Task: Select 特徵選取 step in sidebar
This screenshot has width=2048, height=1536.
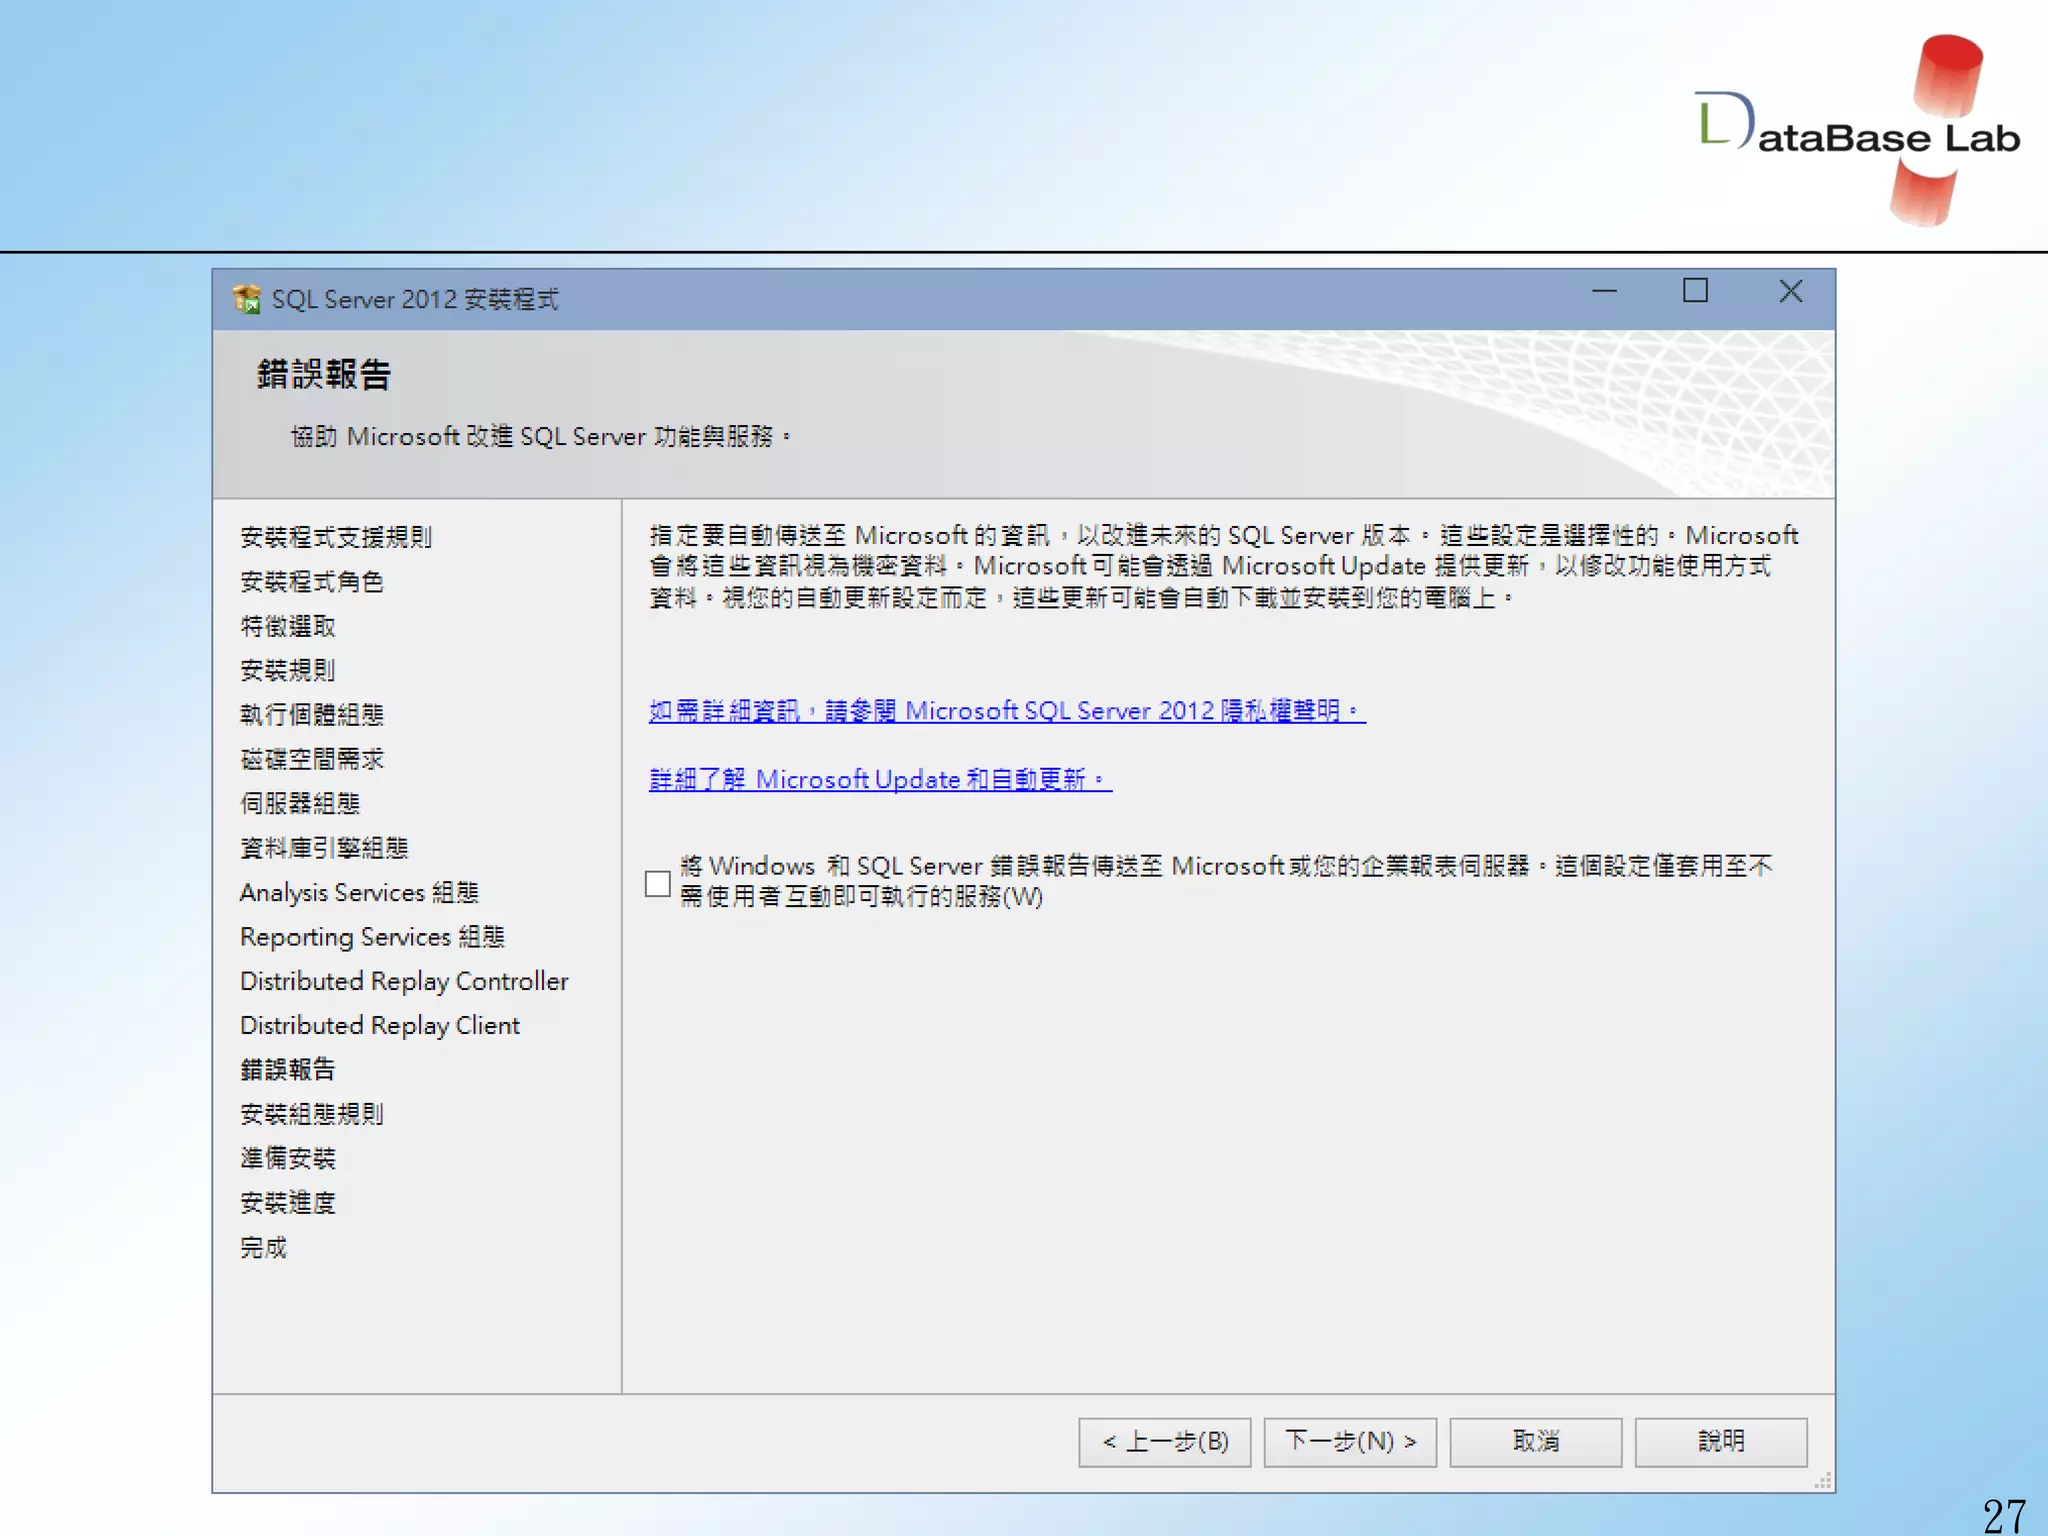Action: coord(288,626)
